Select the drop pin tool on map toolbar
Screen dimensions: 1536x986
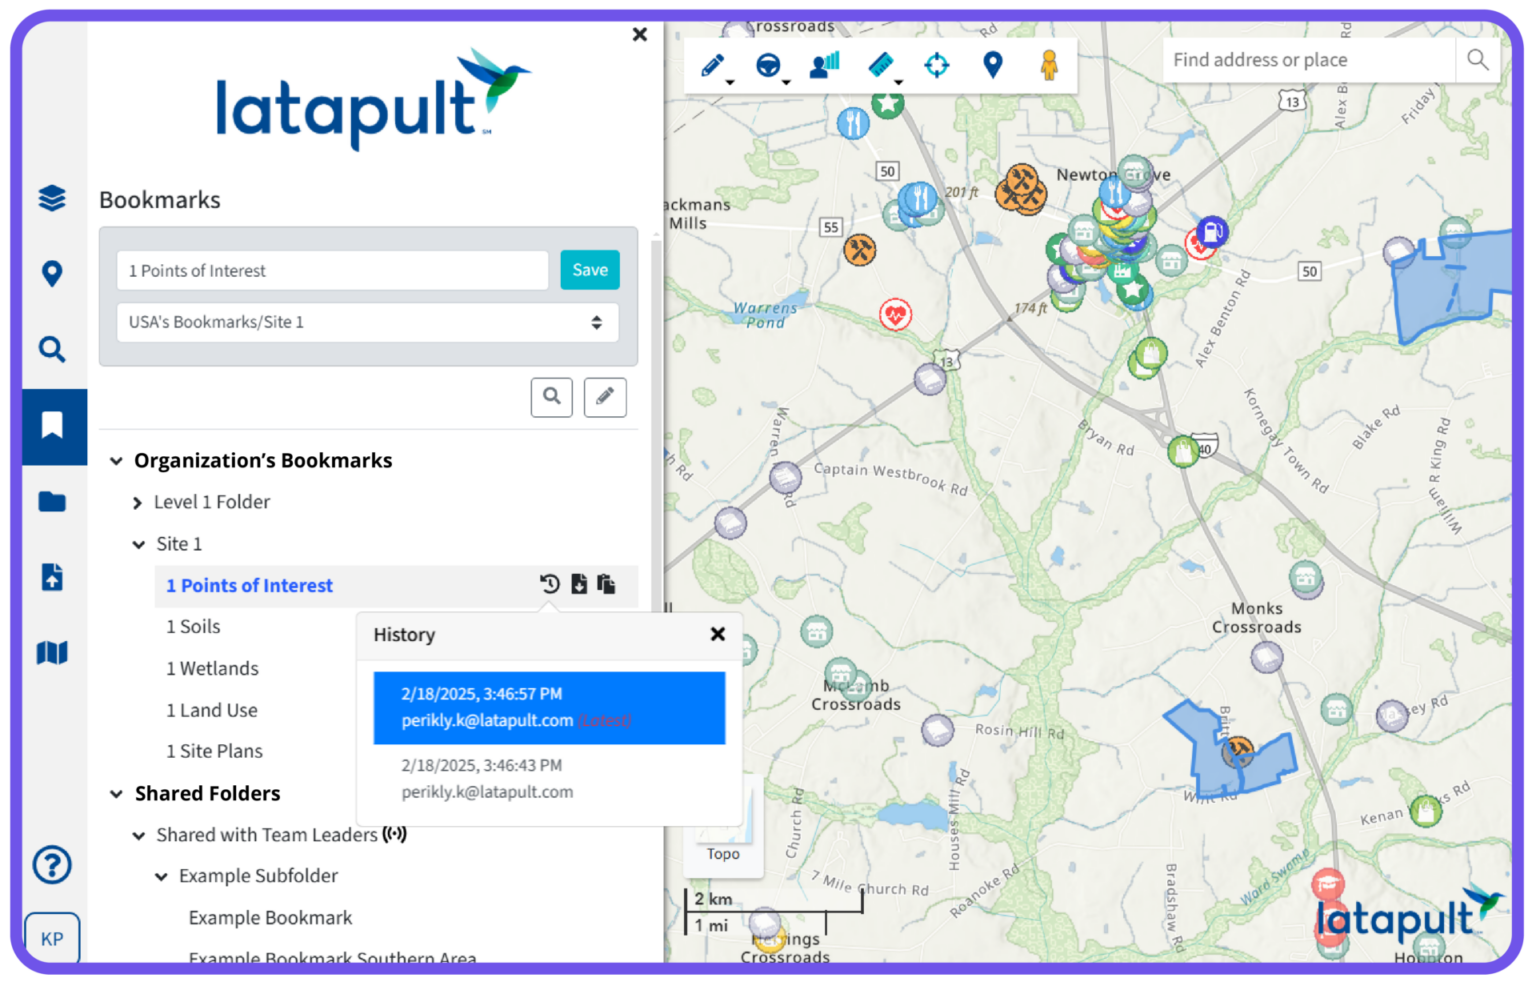(993, 66)
